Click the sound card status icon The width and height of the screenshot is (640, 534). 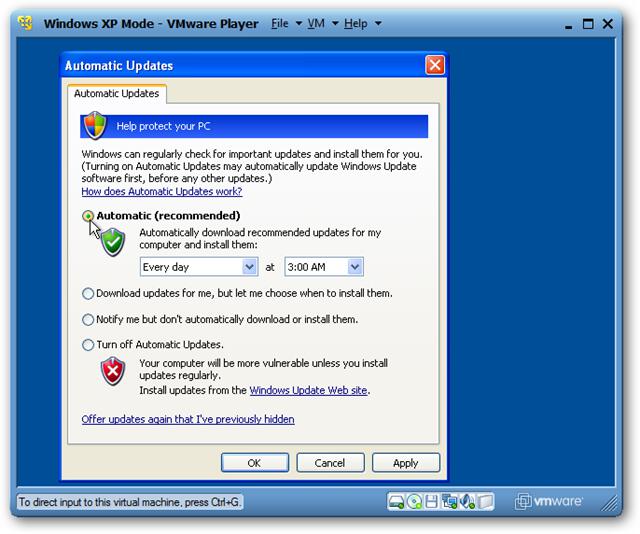click(468, 502)
